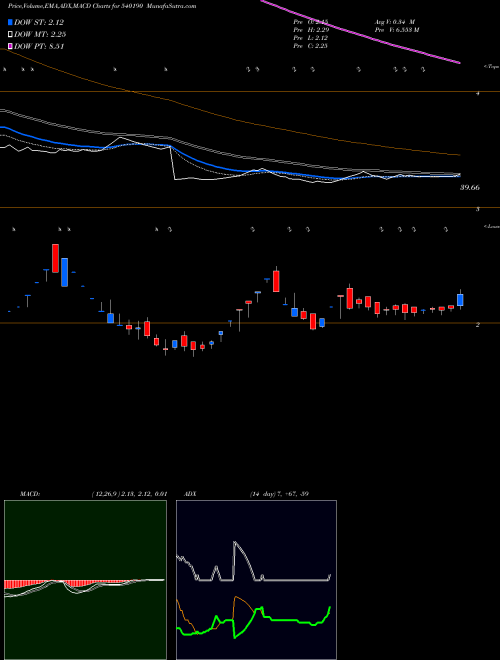Screen dimensions: 500x660
Task: Click the 'Lows' label at right edge
Action: [x=492, y=226]
